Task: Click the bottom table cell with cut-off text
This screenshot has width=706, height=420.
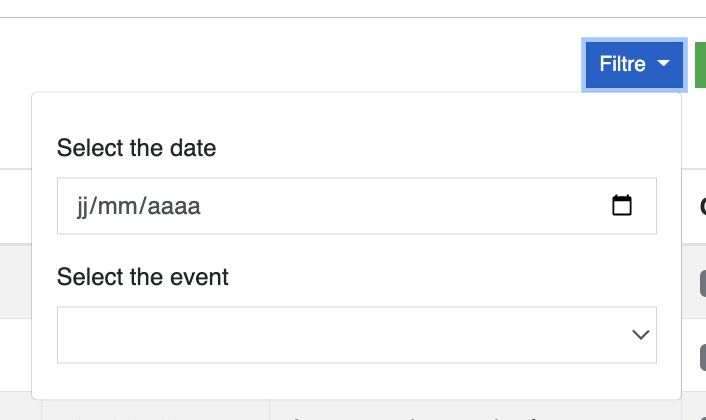Action: point(475,411)
